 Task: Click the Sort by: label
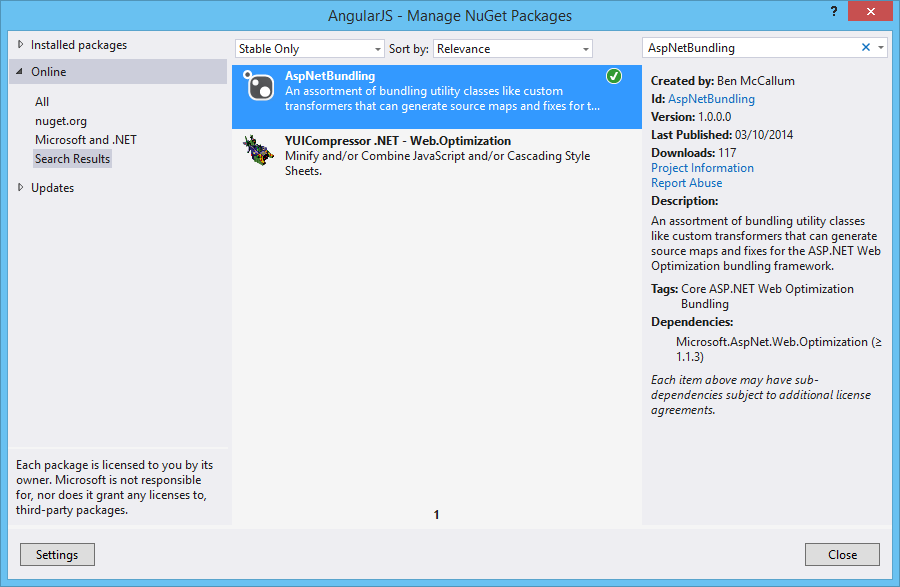tap(409, 49)
